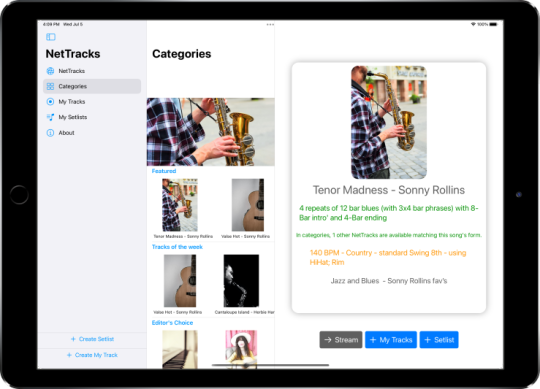Click Jazz and Blues - Sonny Rollins fav's
The height and width of the screenshot is (389, 540).
(x=389, y=281)
